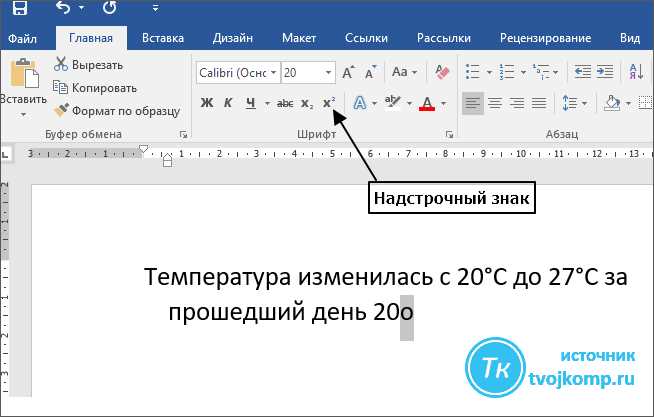The height and width of the screenshot is (417, 654).
Task: Clear all formatting with eraser icon
Action: (x=437, y=73)
